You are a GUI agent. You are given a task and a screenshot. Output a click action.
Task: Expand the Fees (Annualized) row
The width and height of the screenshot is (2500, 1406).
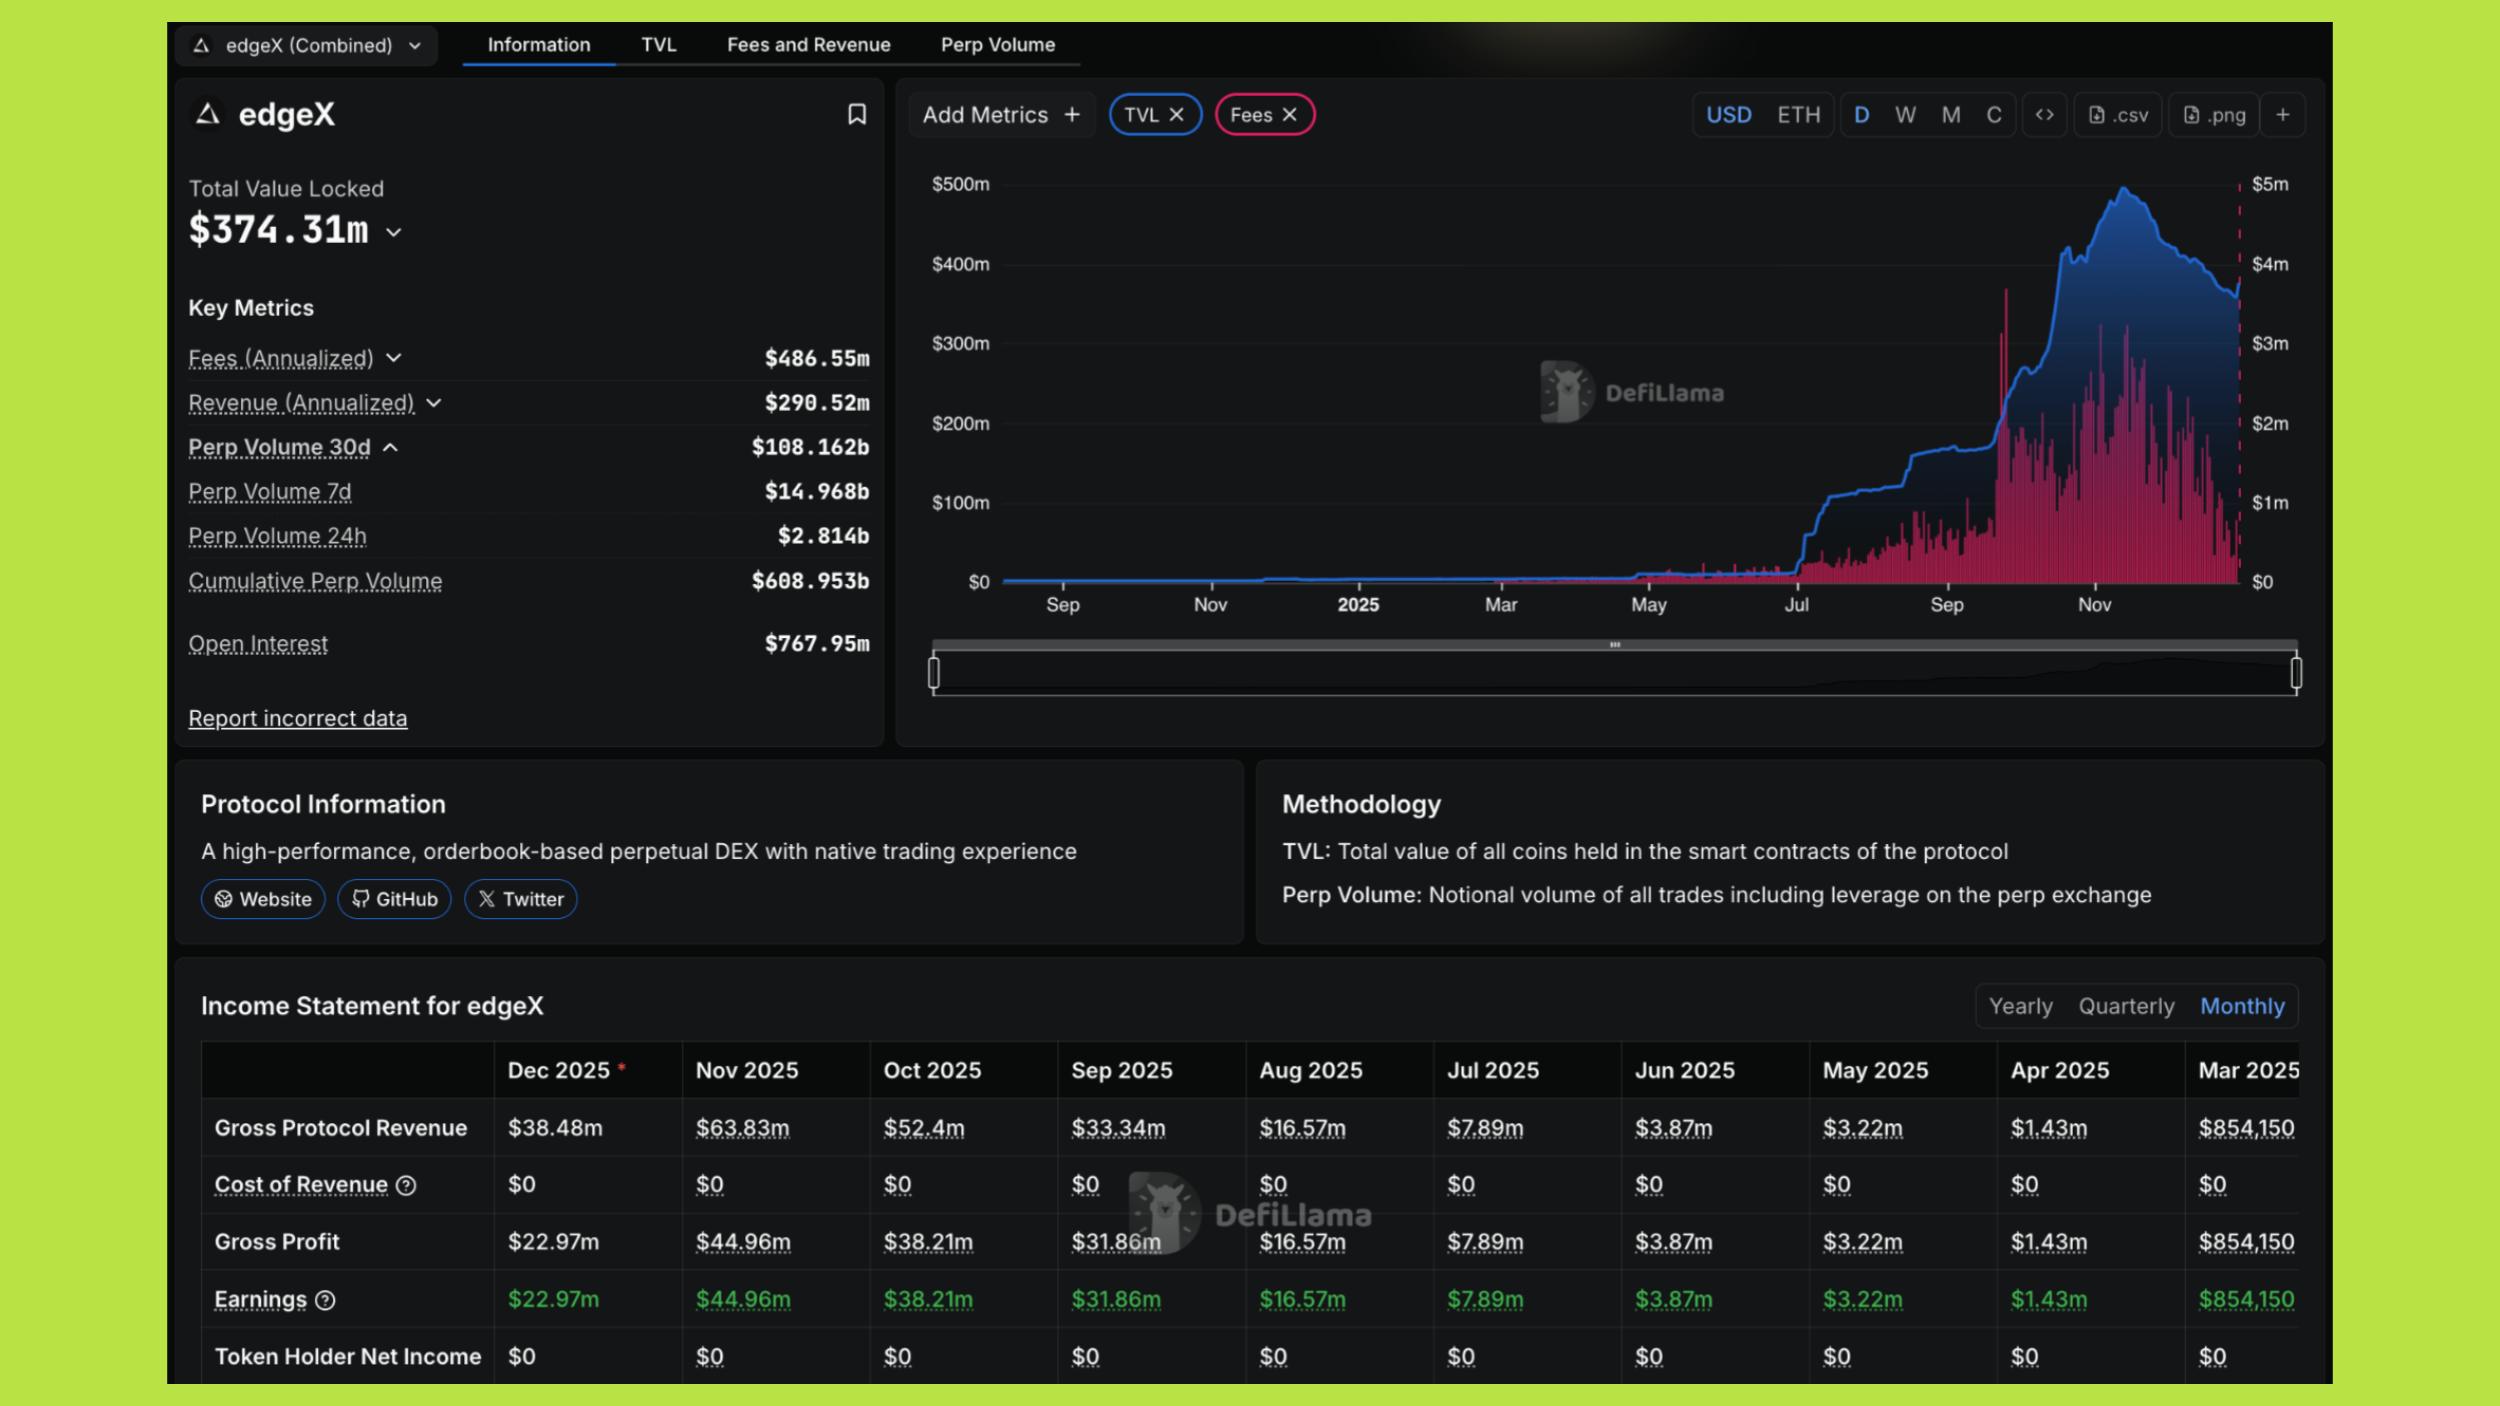(x=394, y=358)
